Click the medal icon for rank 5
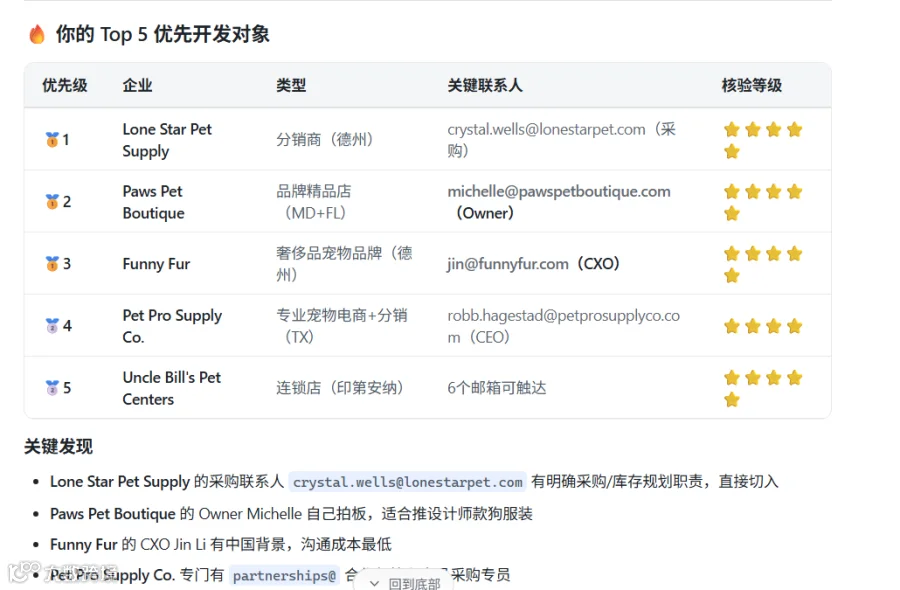This screenshot has height=590, width=900. click(x=52, y=387)
